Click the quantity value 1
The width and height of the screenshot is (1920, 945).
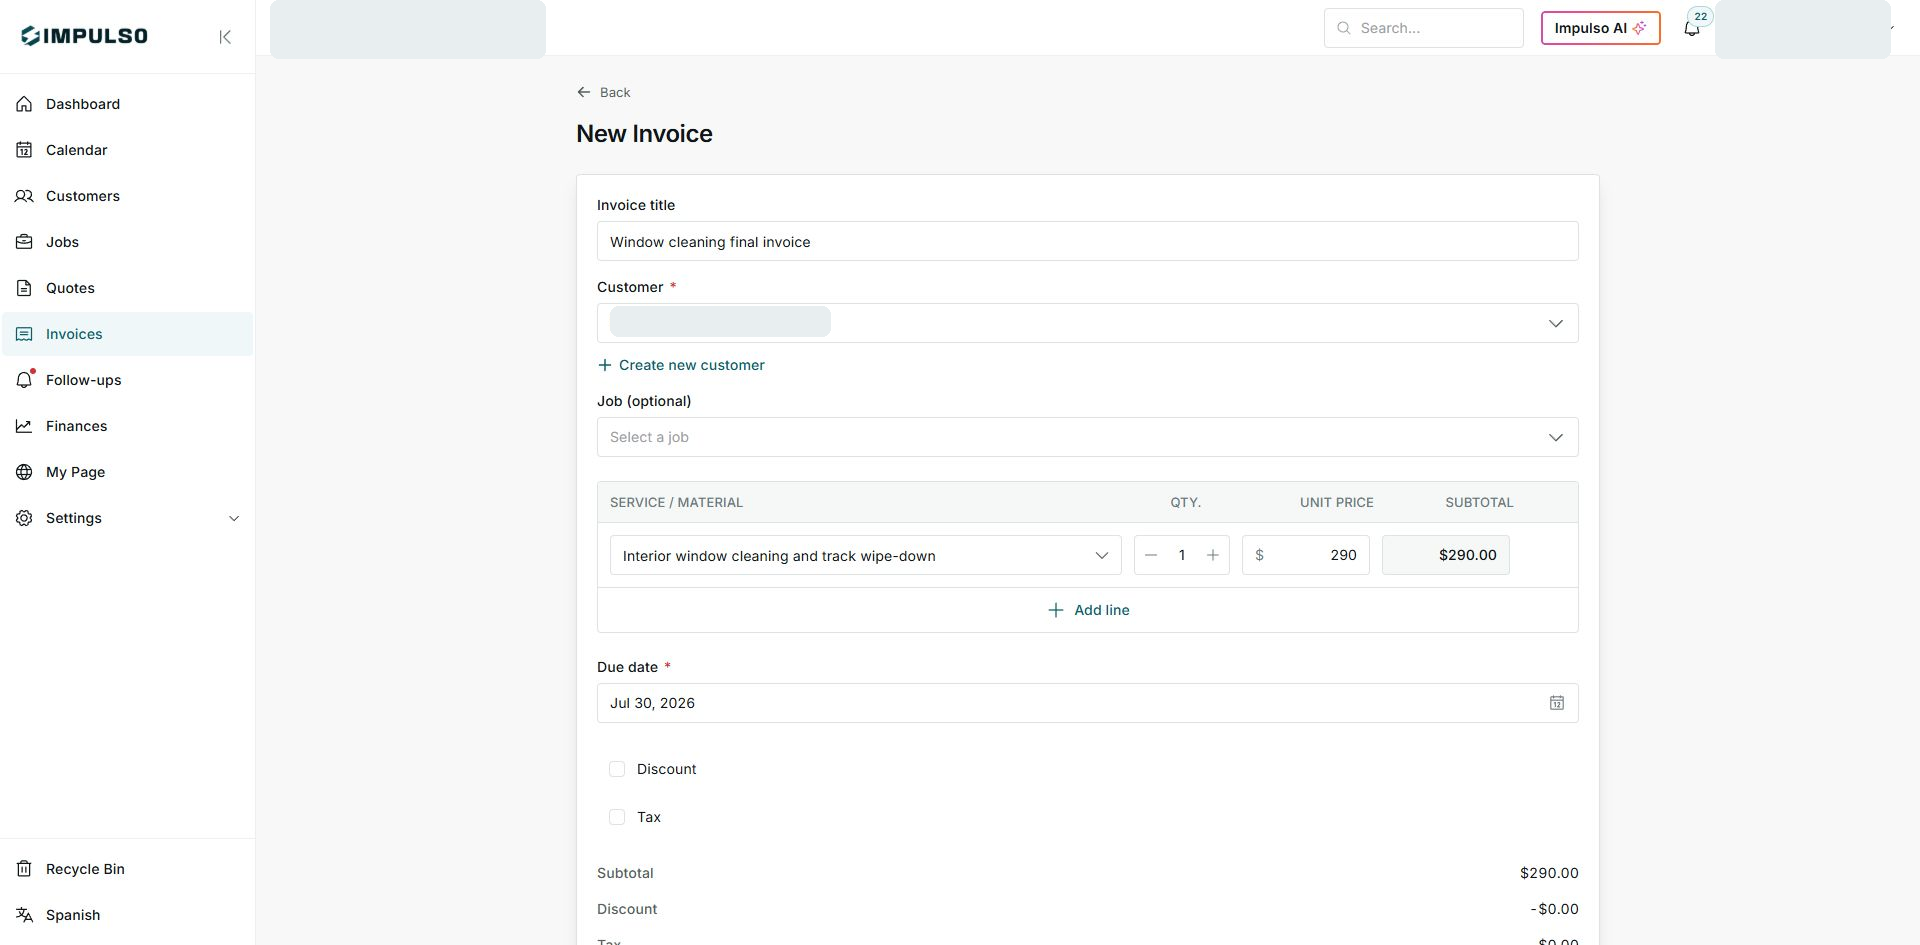[x=1182, y=555]
